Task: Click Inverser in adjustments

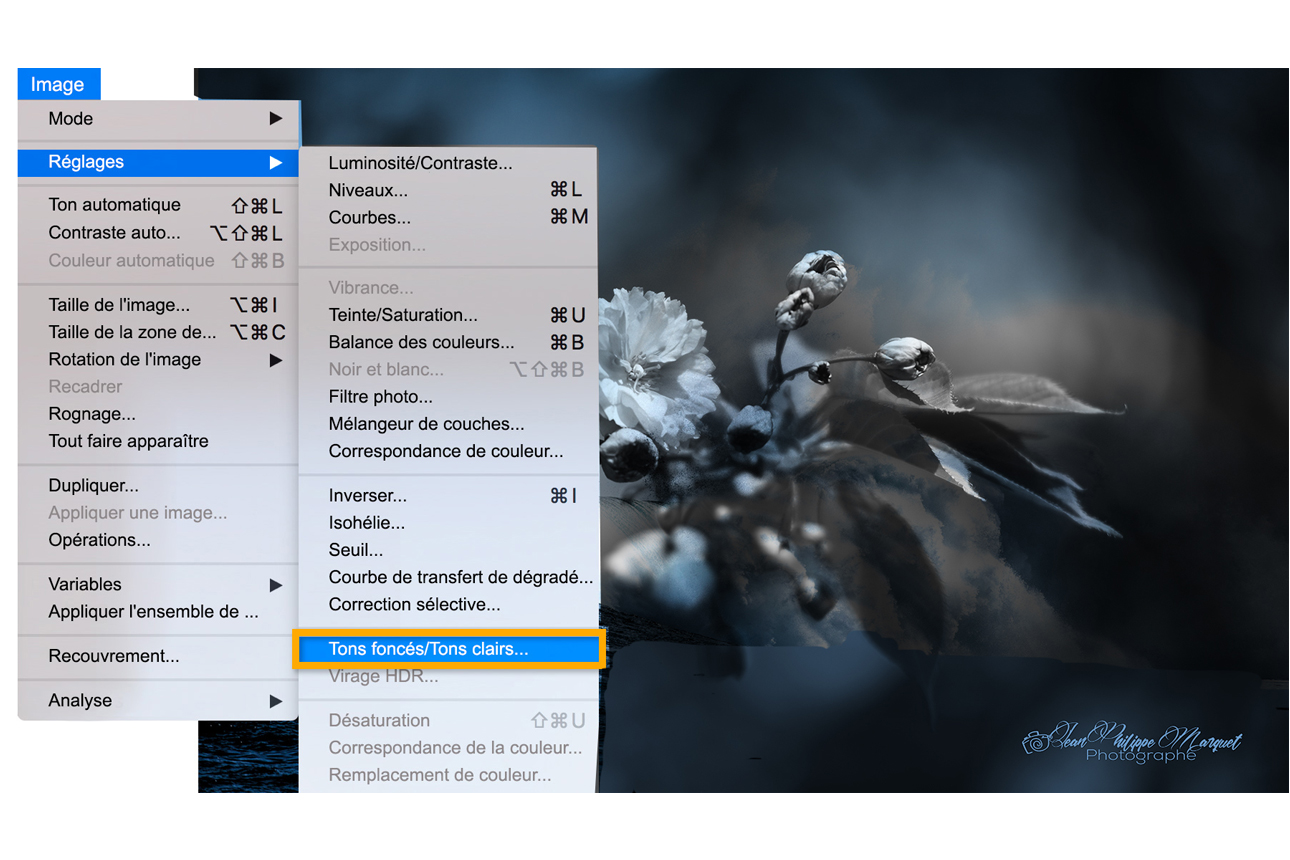Action: pyautogui.click(x=367, y=496)
